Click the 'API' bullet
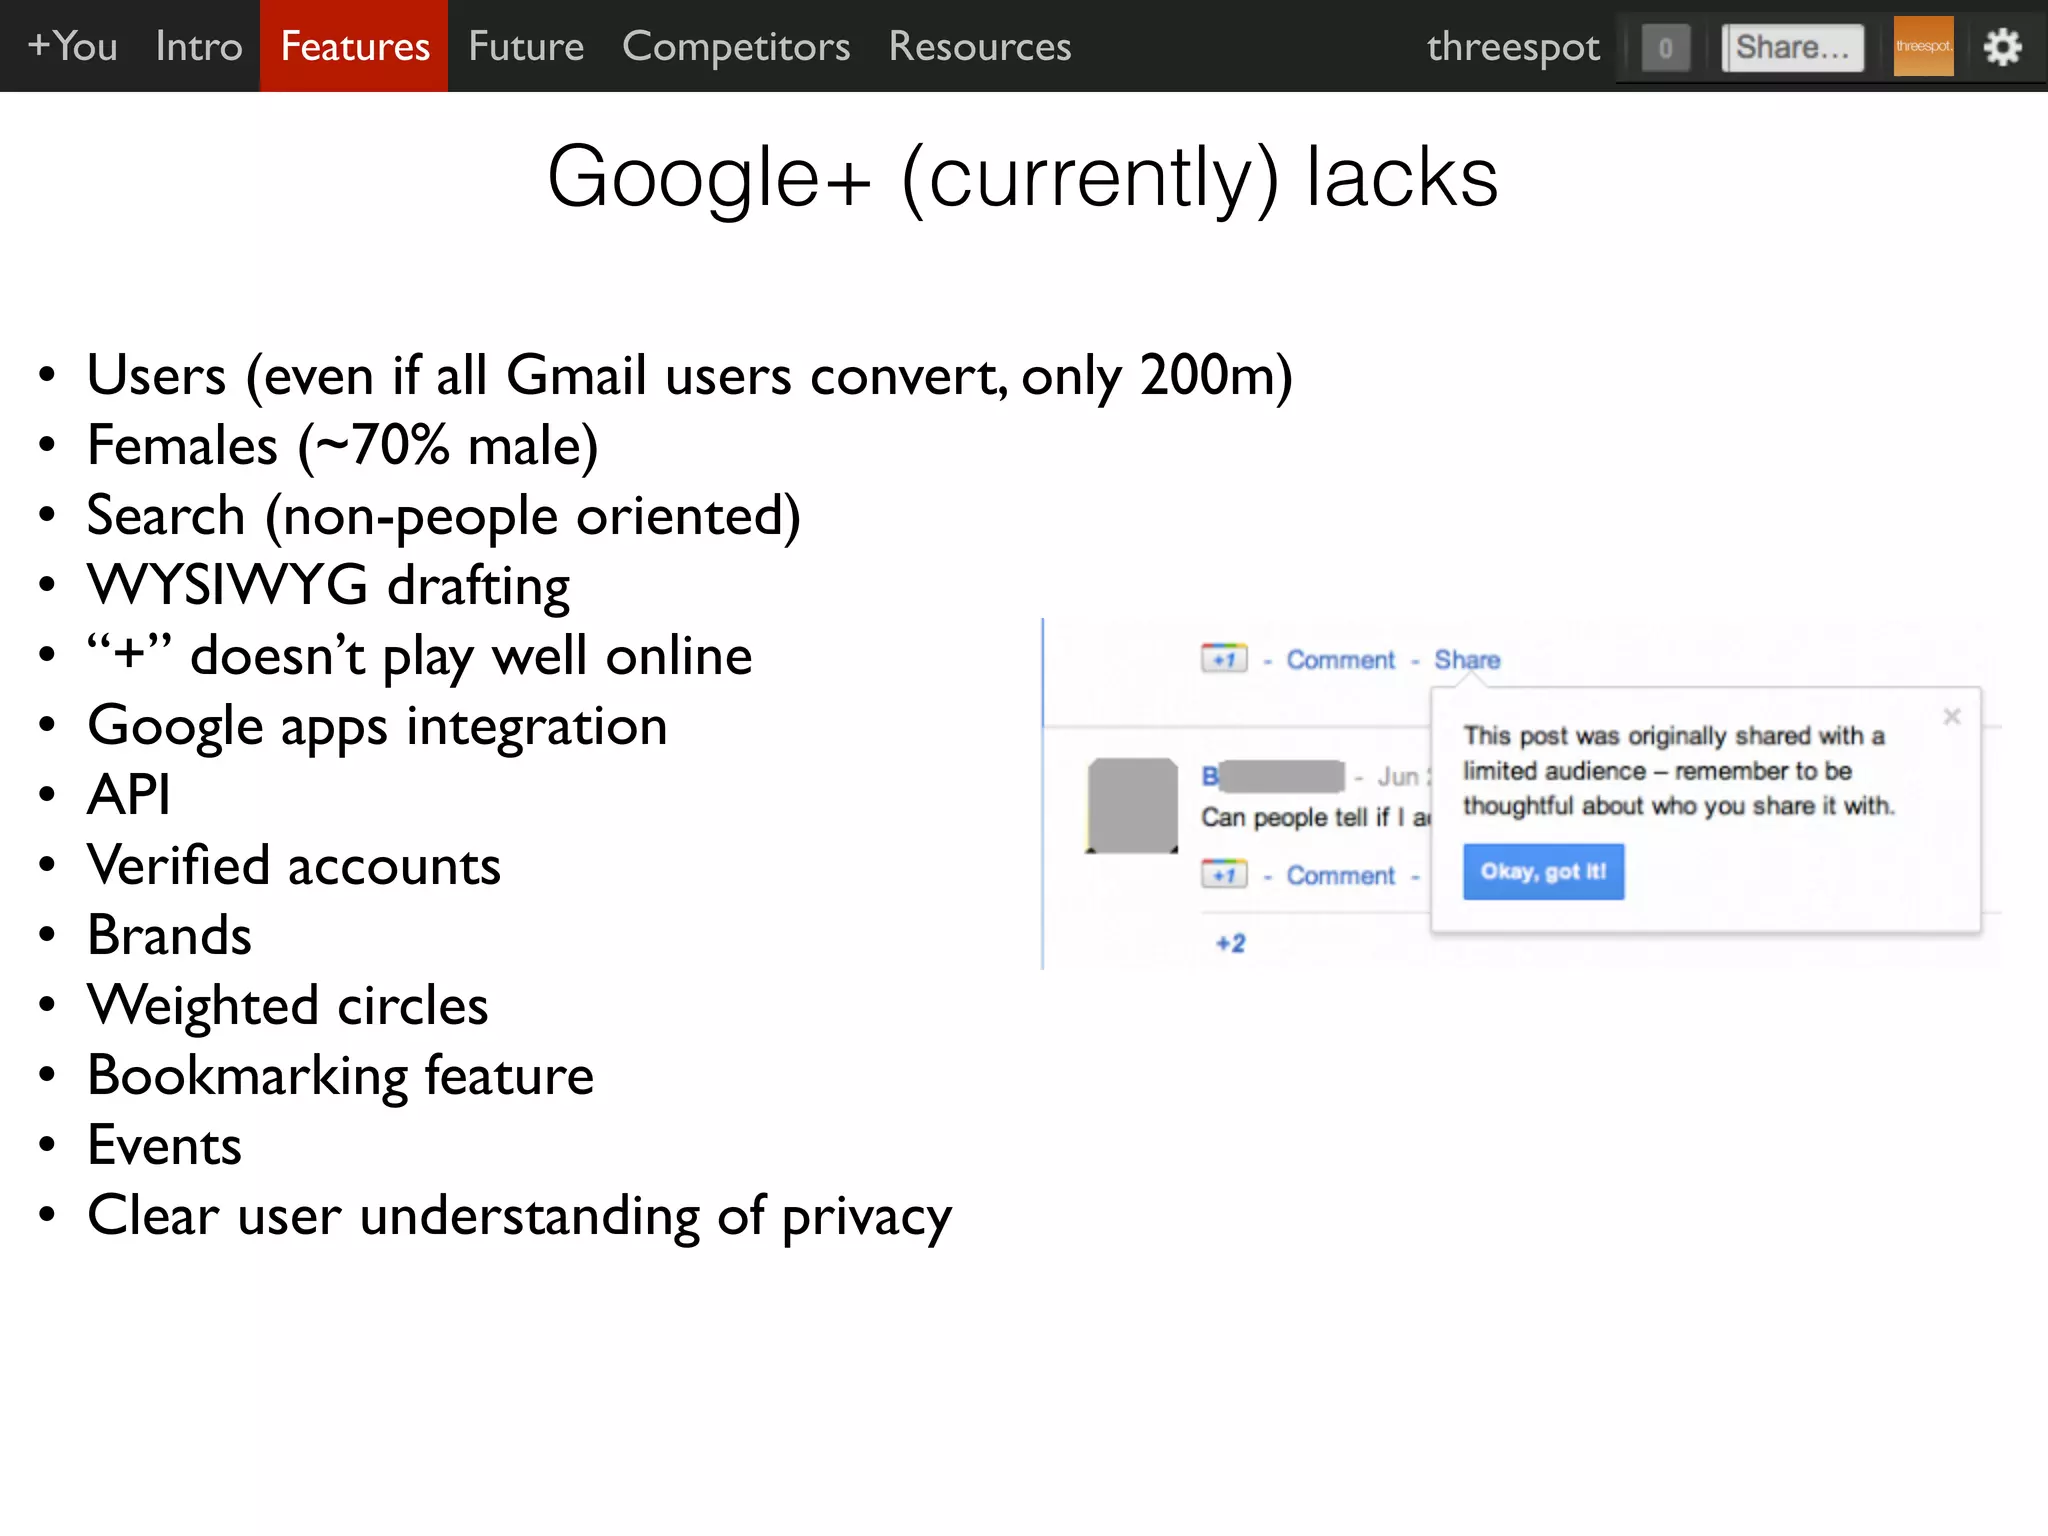This screenshot has width=2048, height=1536. (128, 795)
